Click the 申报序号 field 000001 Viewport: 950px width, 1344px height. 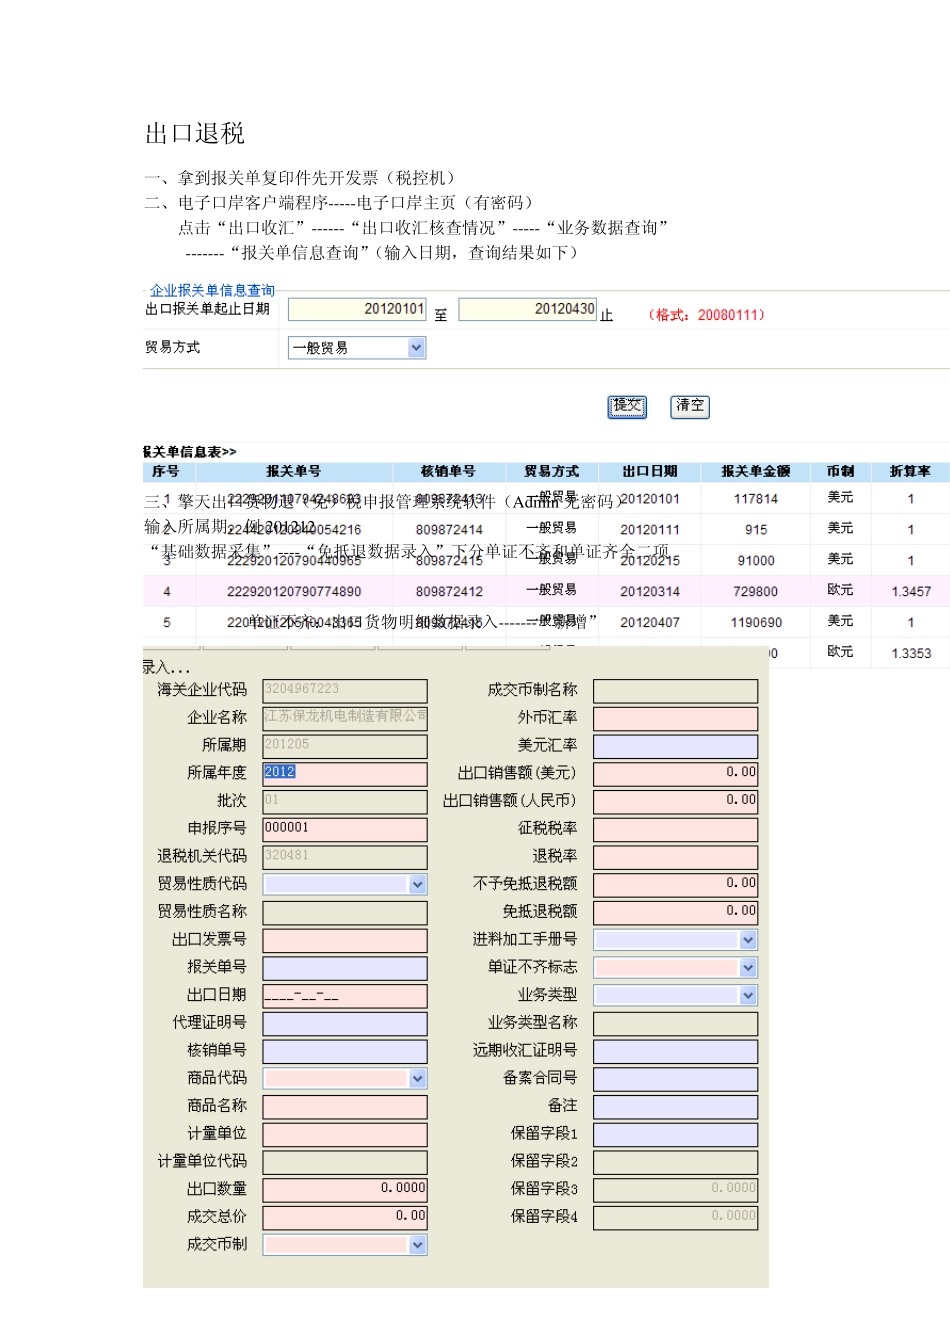tap(345, 829)
